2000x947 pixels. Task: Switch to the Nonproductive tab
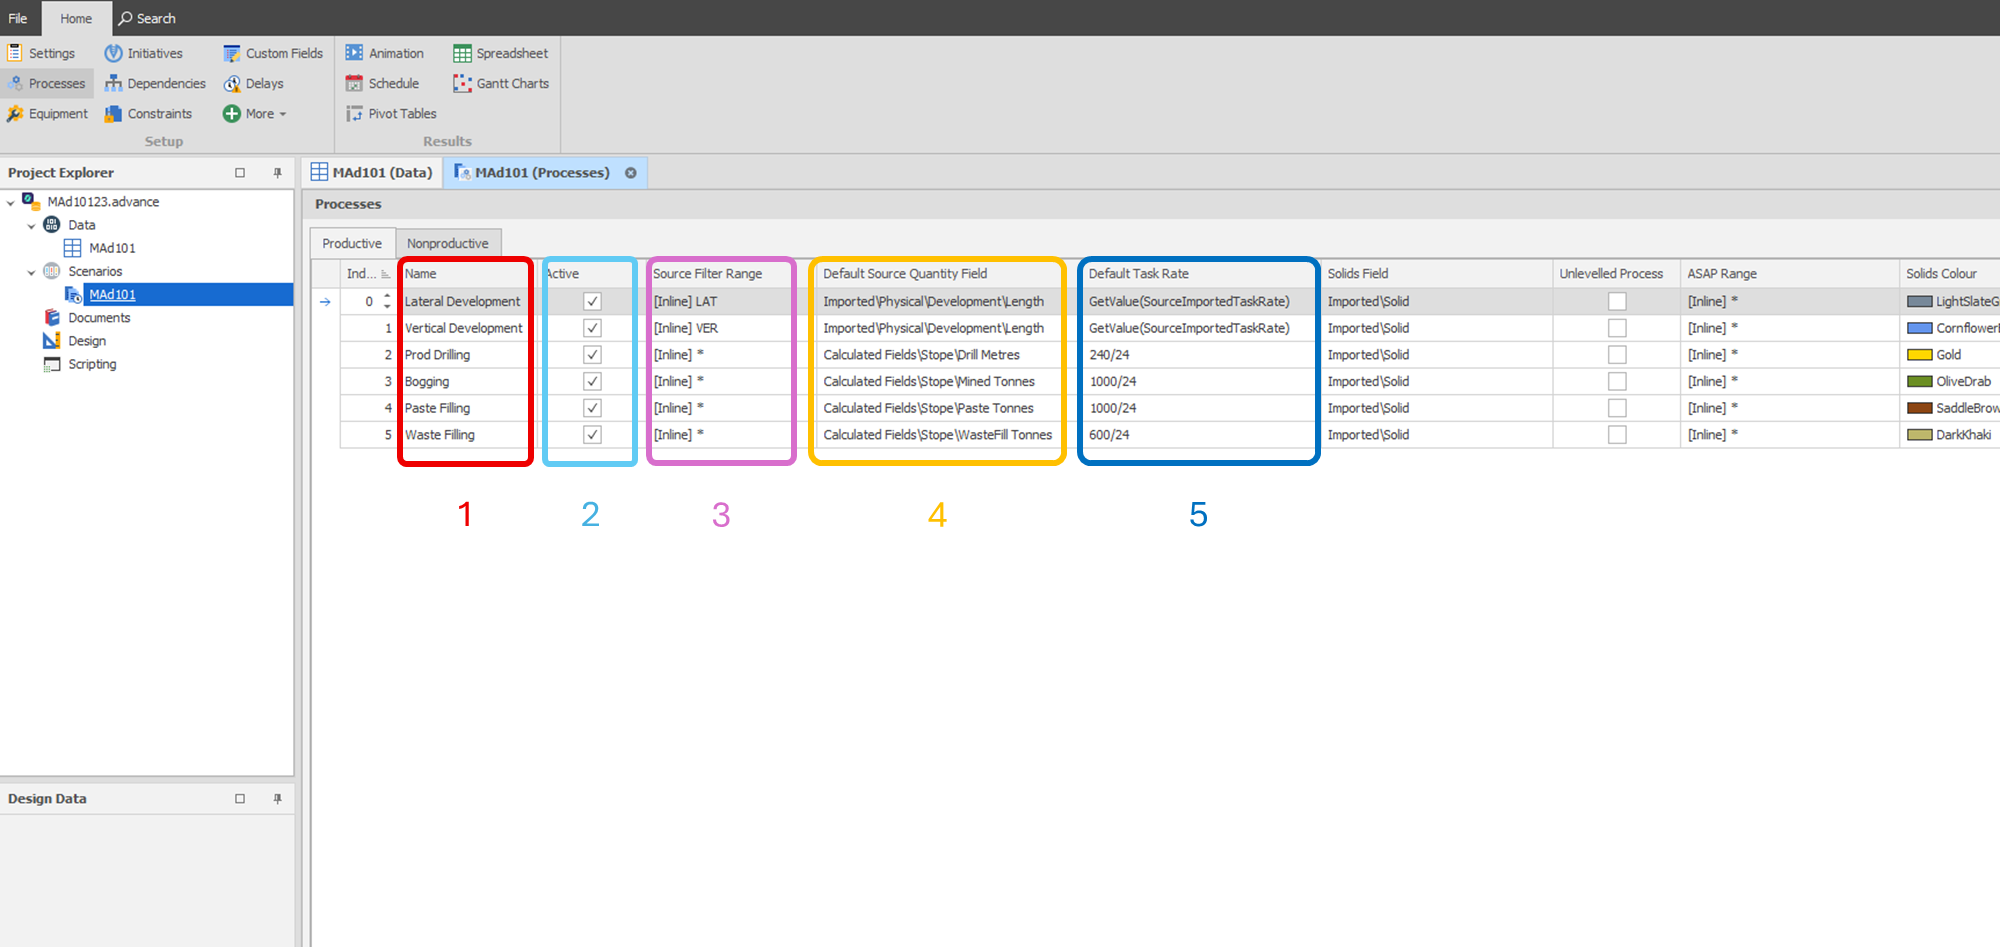447,243
